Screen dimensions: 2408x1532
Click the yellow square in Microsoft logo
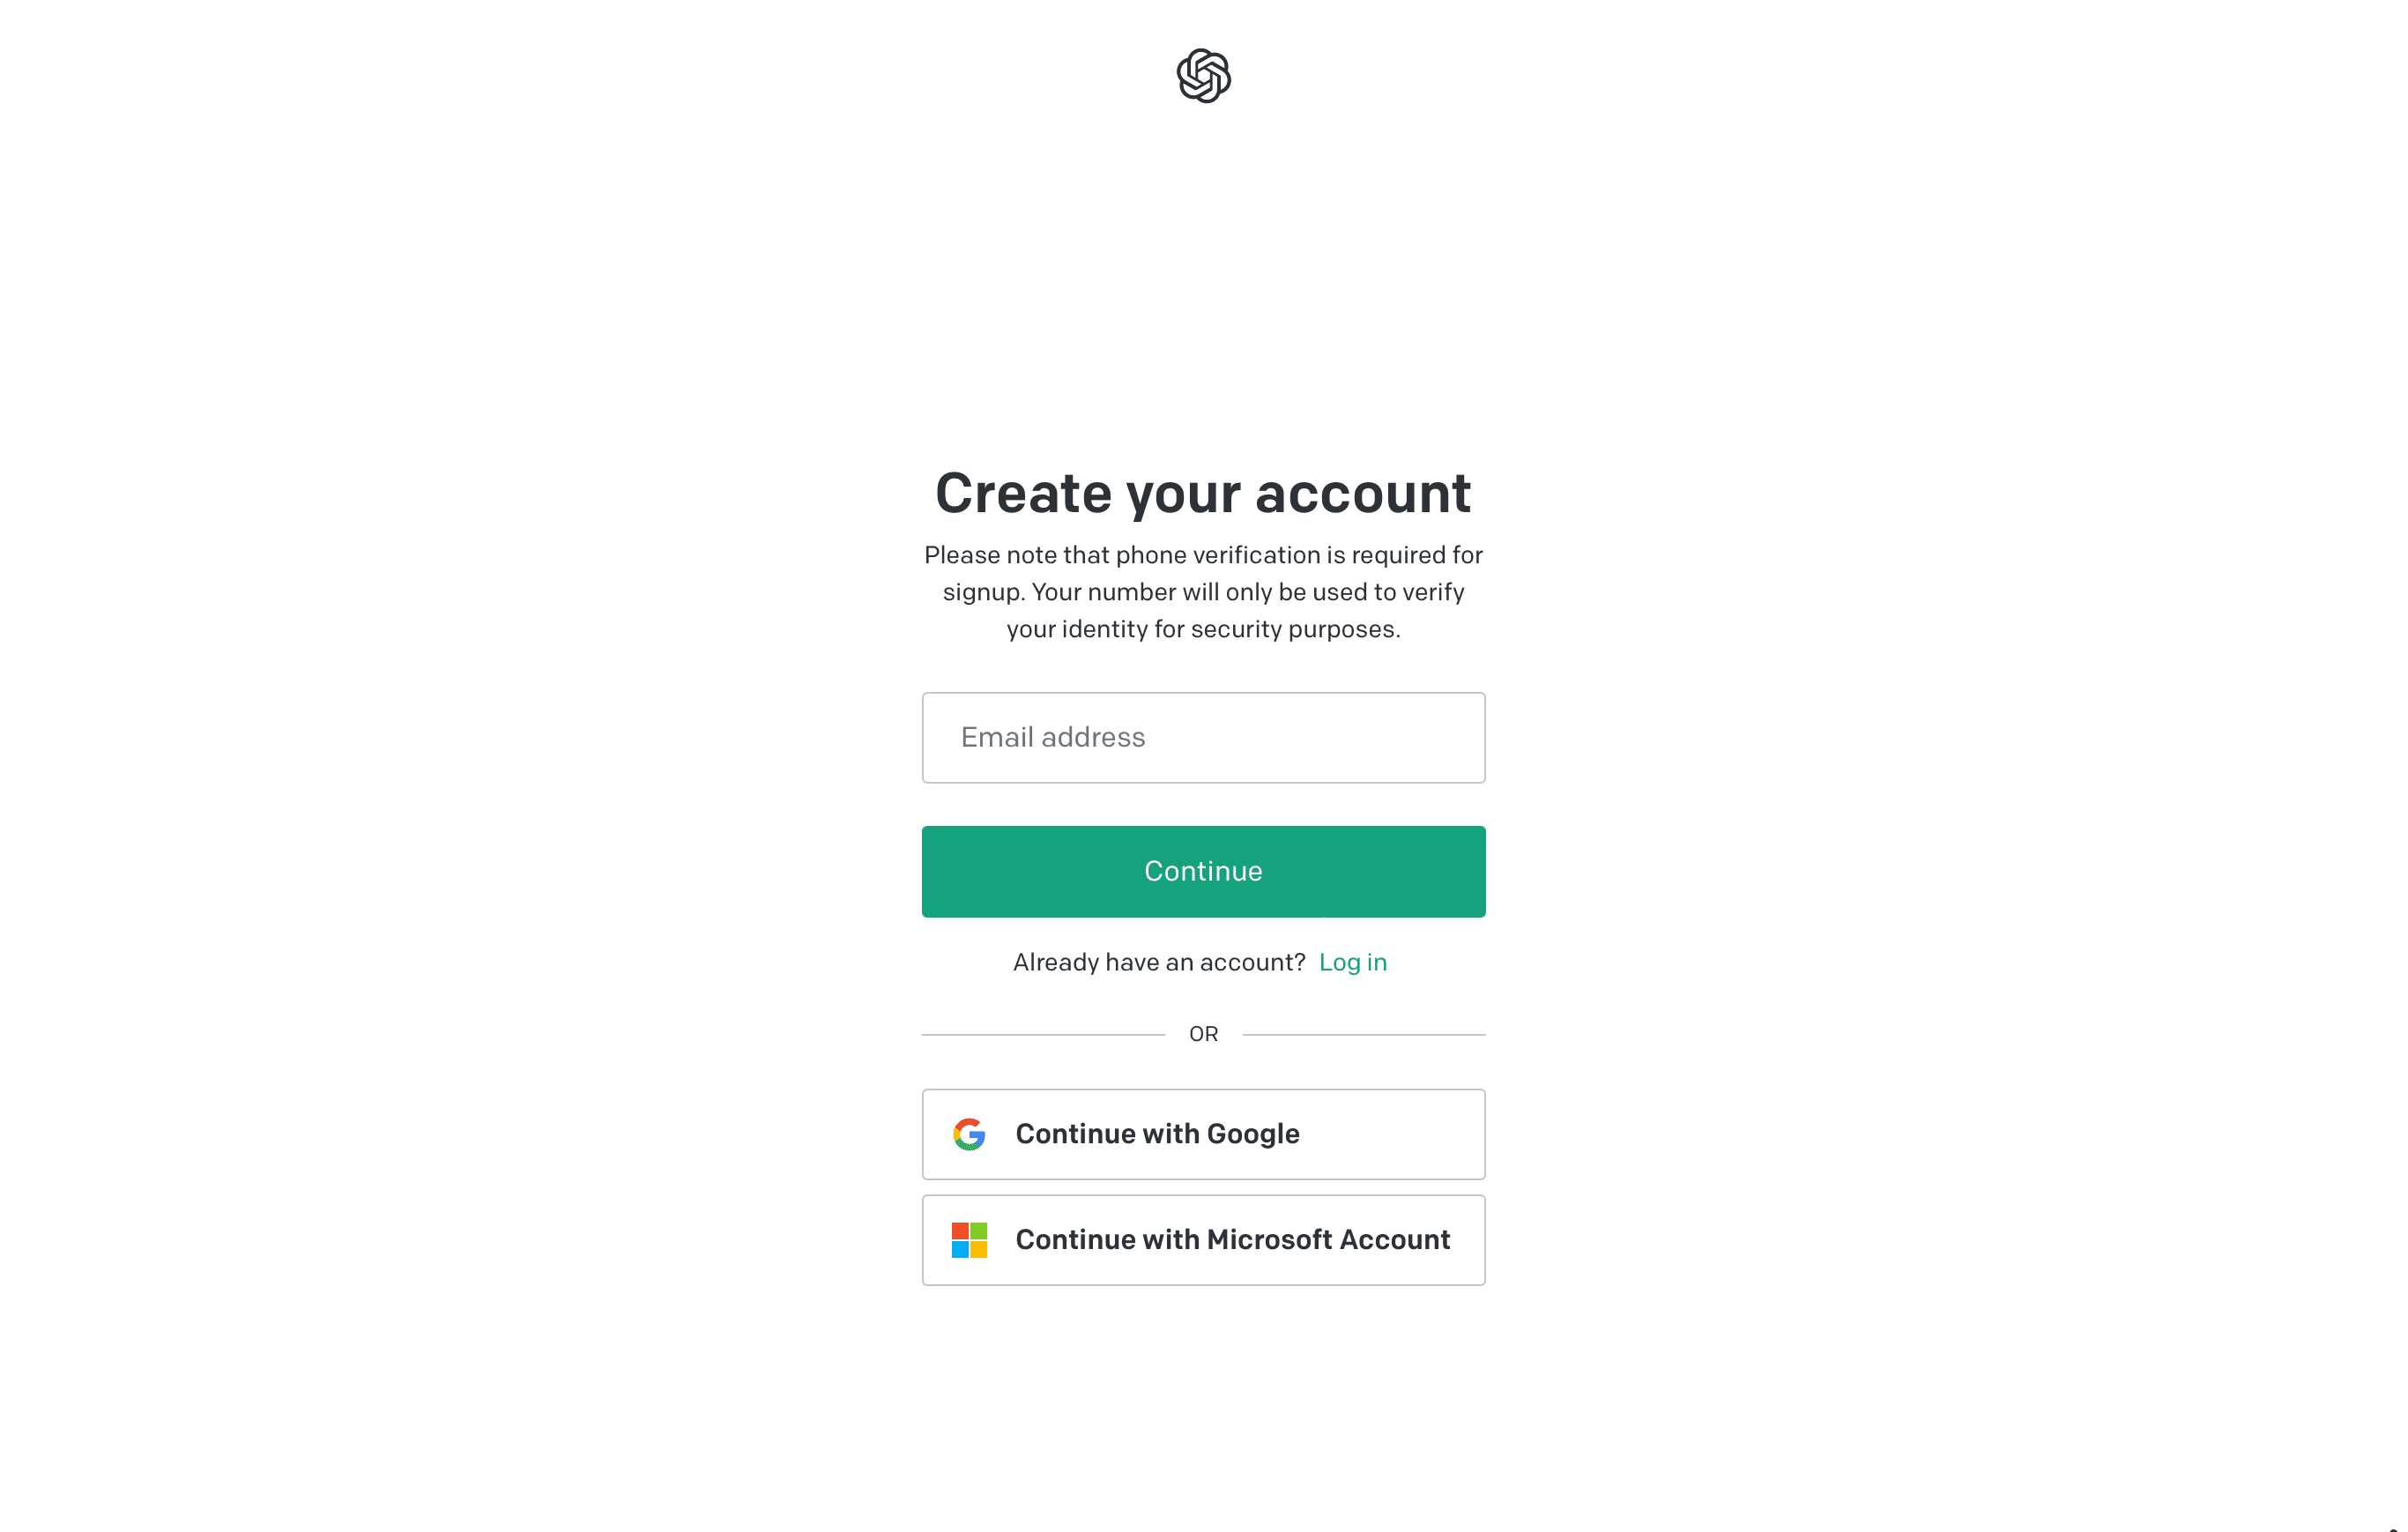pos(979,1249)
